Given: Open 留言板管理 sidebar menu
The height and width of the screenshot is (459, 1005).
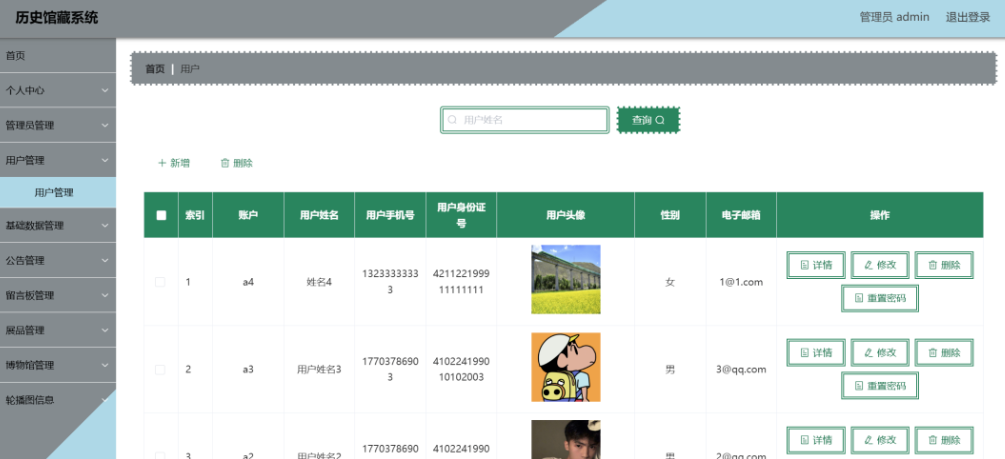Looking at the screenshot, I should [58, 296].
